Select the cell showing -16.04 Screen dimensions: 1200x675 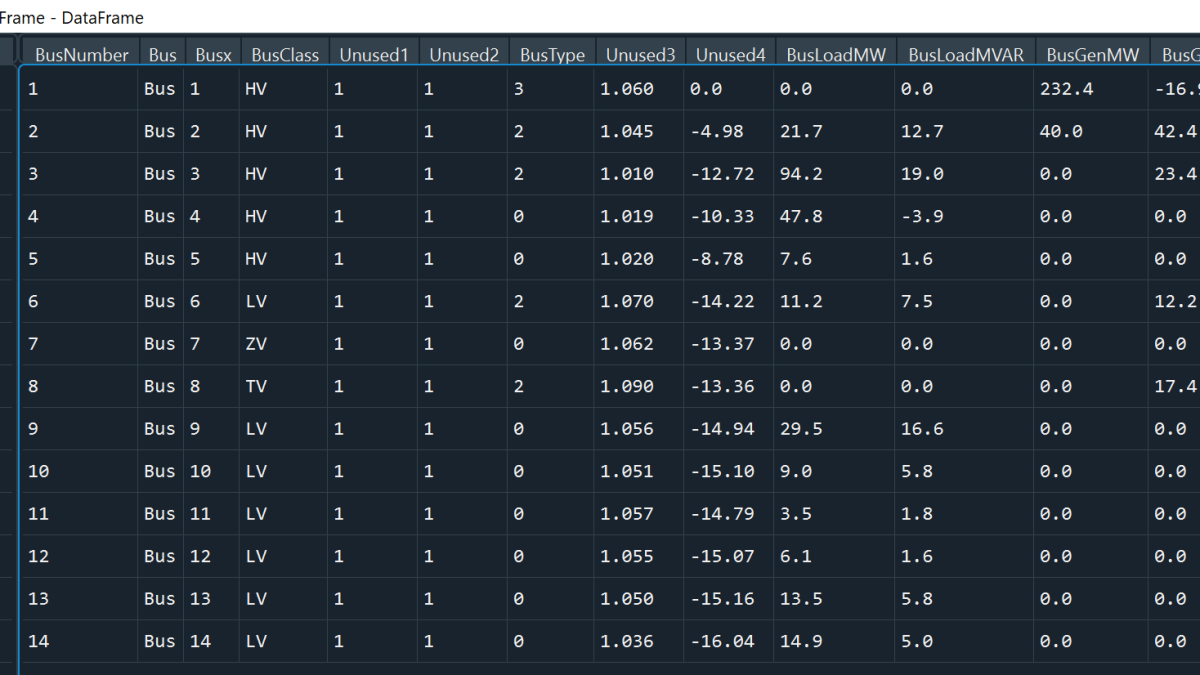(722, 641)
